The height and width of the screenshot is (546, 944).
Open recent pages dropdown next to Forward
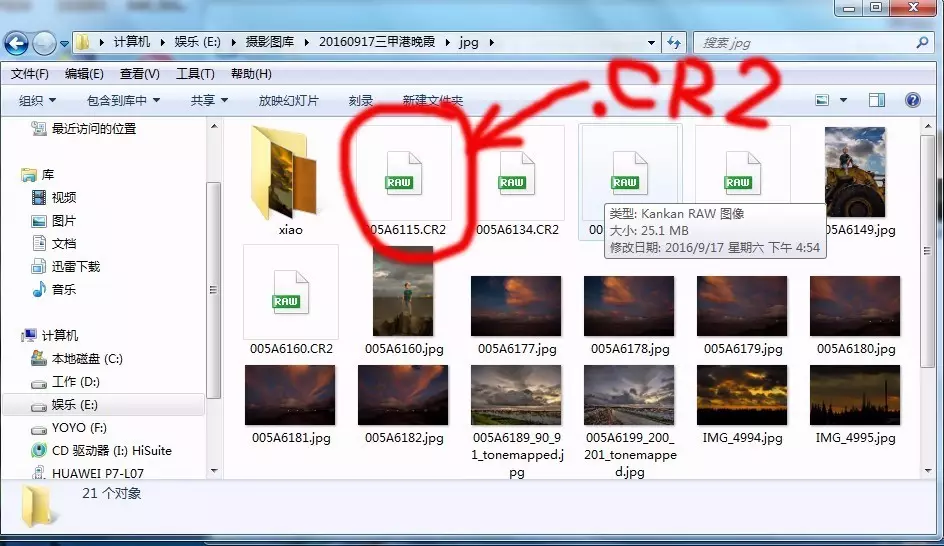tap(64, 44)
